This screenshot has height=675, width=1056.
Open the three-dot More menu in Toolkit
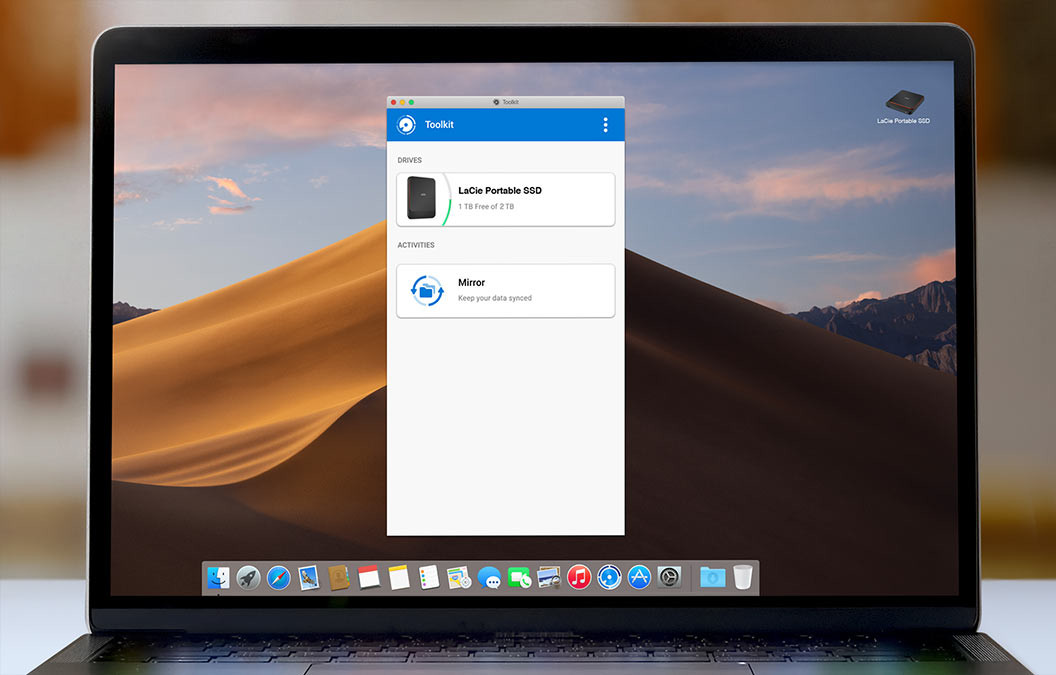tap(605, 125)
